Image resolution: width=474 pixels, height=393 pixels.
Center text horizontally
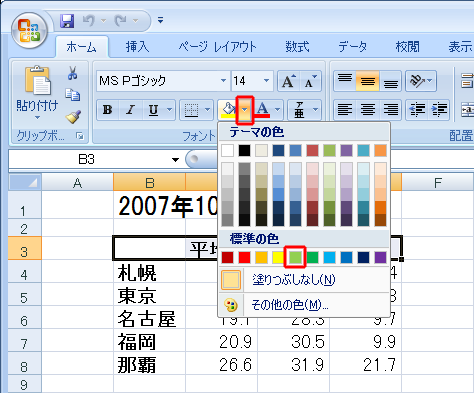367,110
